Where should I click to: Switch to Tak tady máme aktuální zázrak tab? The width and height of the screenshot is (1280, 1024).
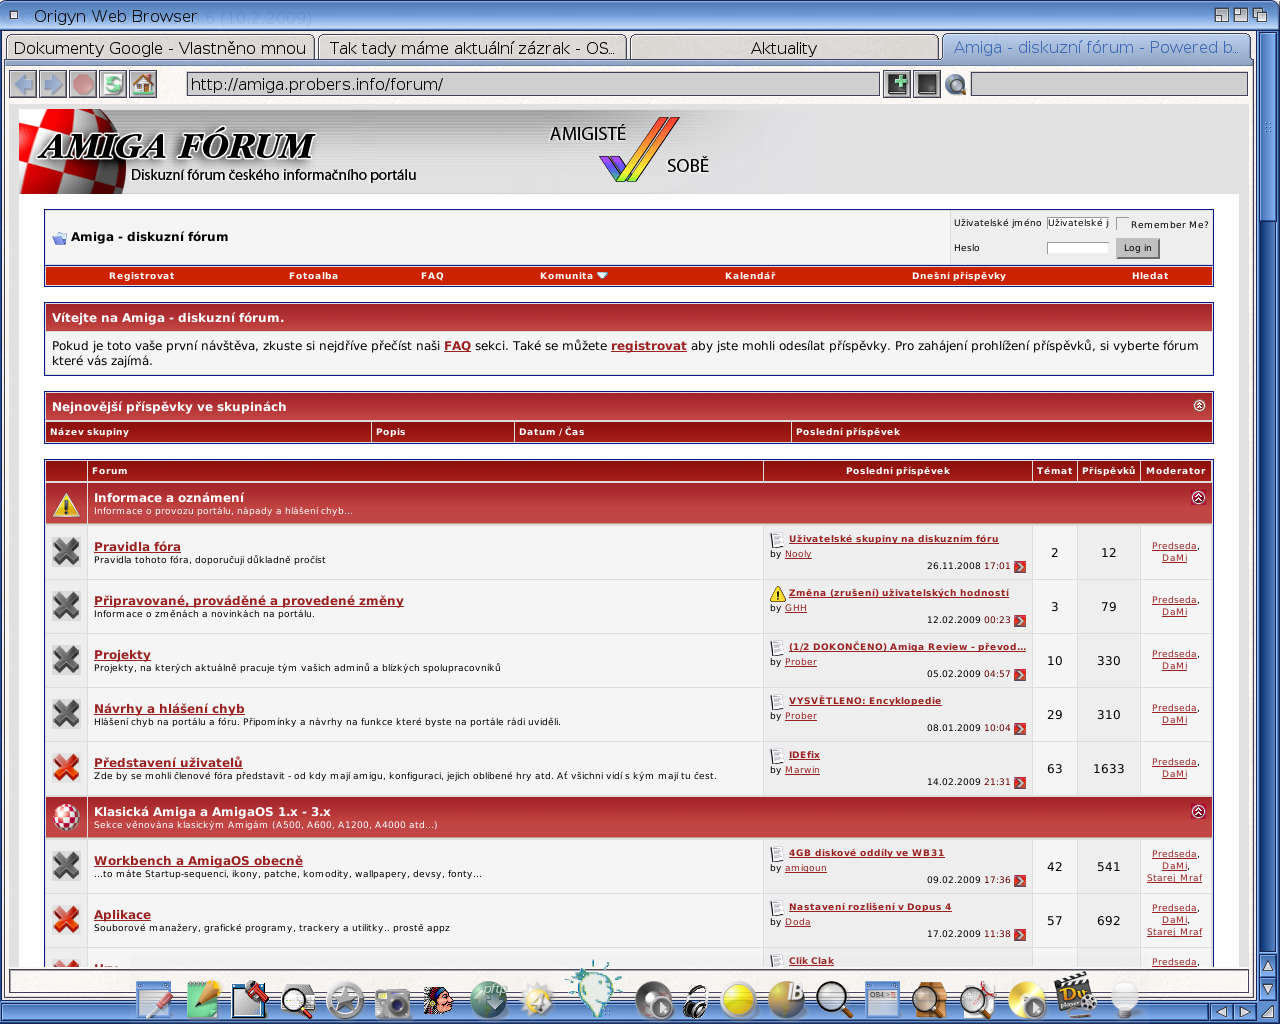pyautogui.click(x=472, y=48)
